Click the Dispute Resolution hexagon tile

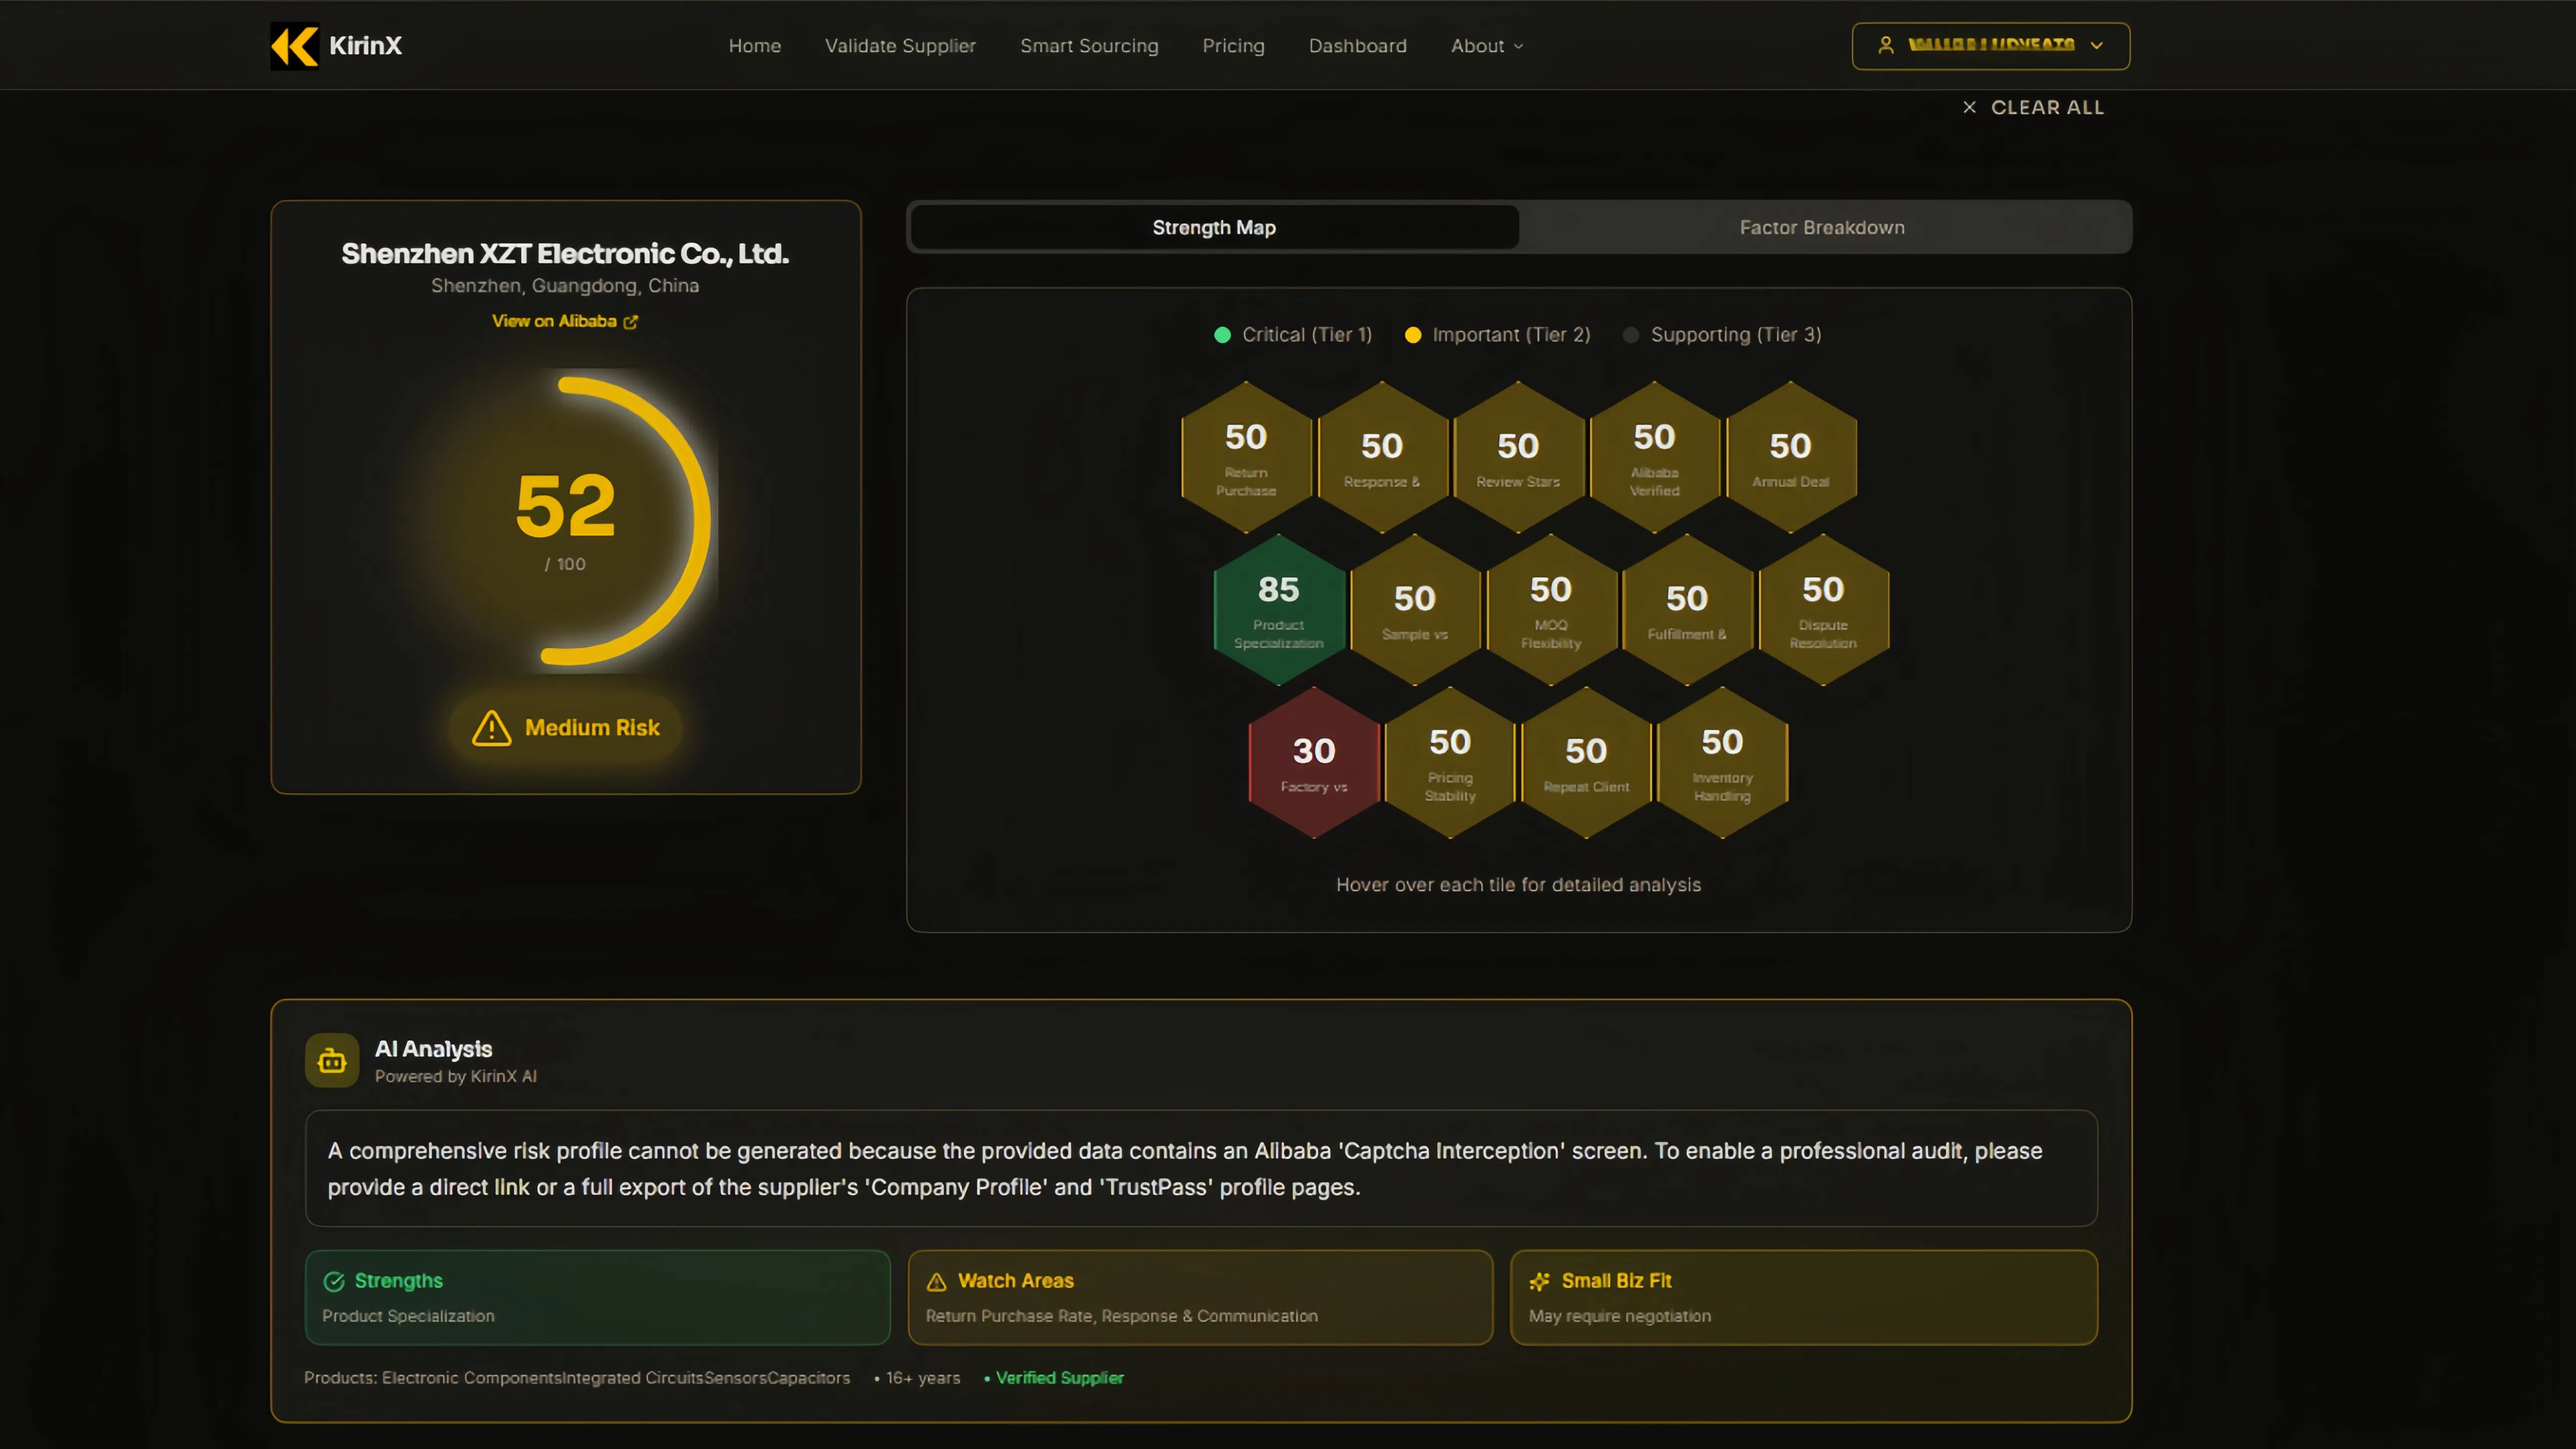tap(1823, 610)
